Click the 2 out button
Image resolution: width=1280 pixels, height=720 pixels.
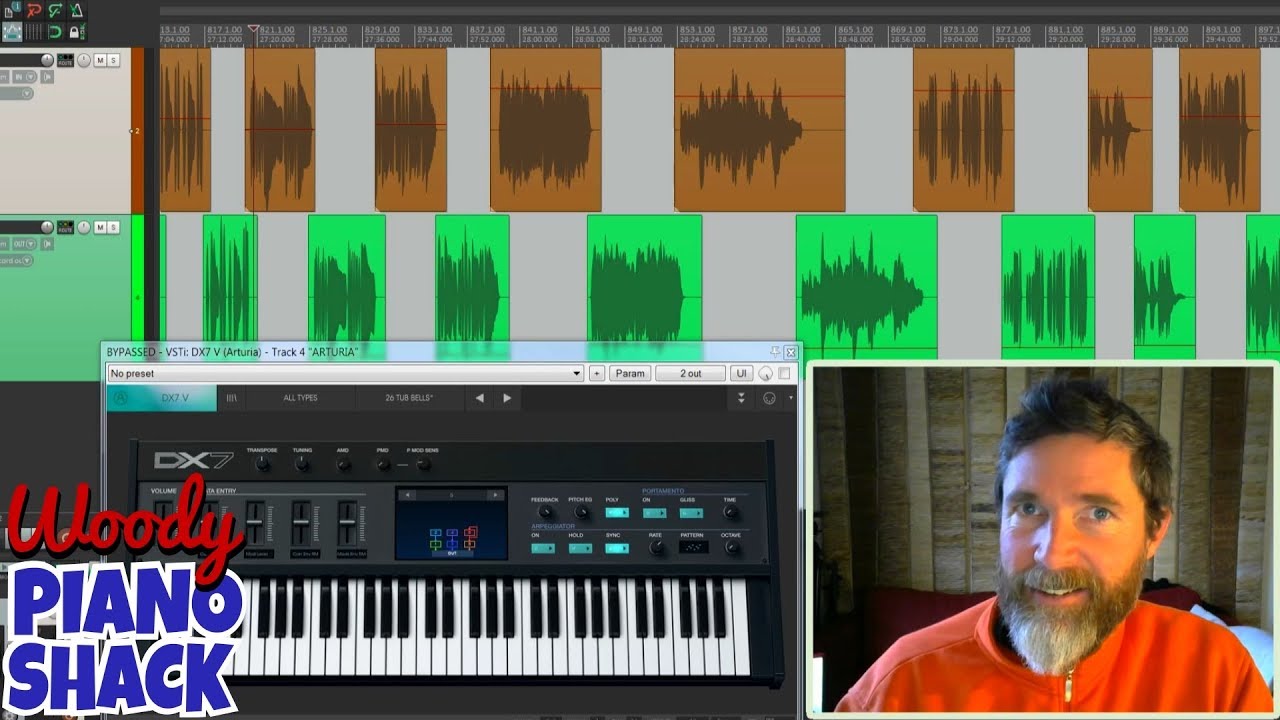691,374
